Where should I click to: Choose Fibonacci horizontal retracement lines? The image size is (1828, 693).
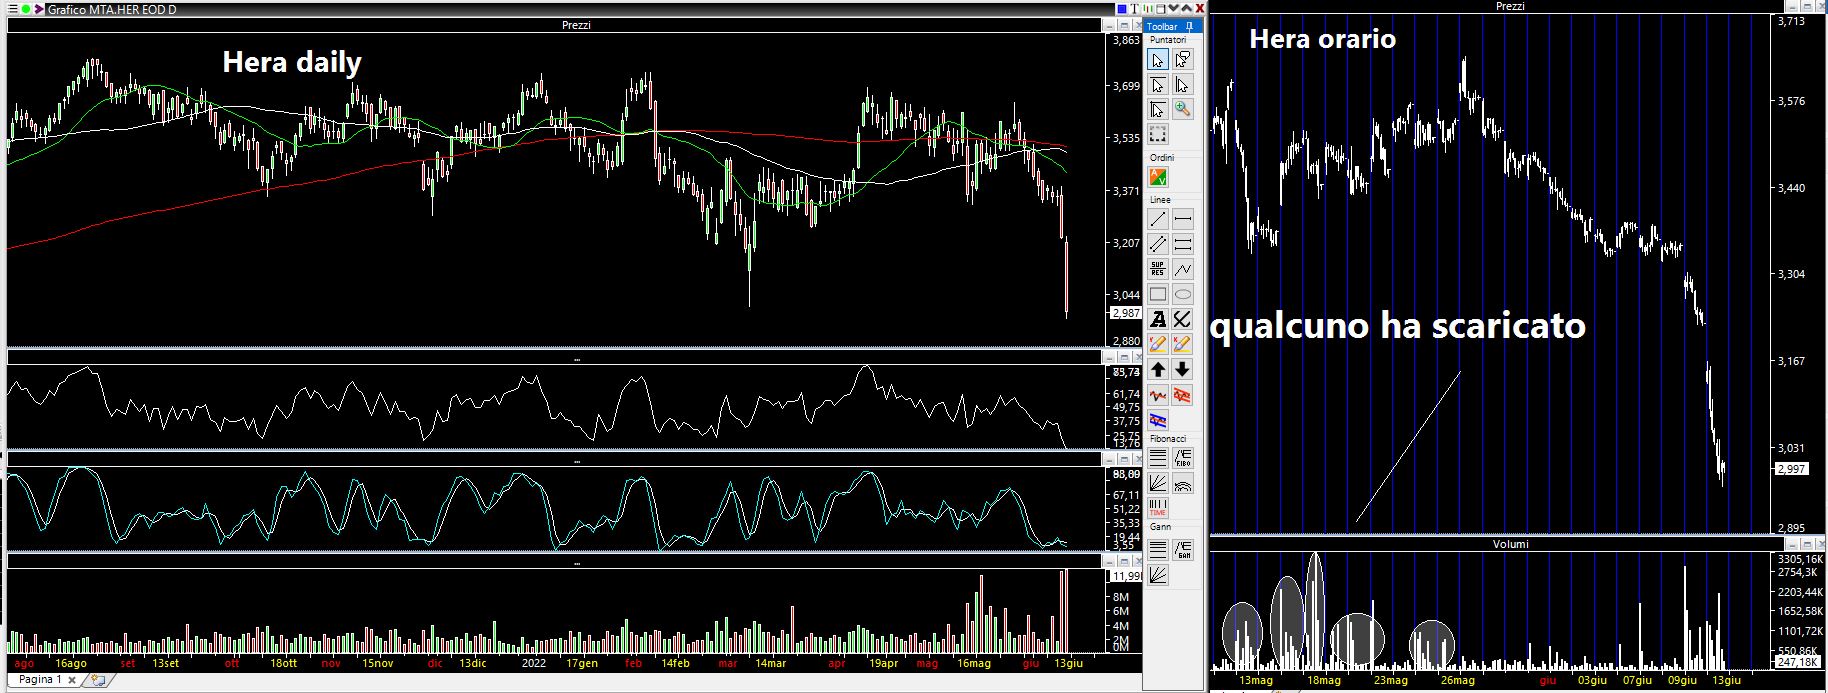point(1157,458)
